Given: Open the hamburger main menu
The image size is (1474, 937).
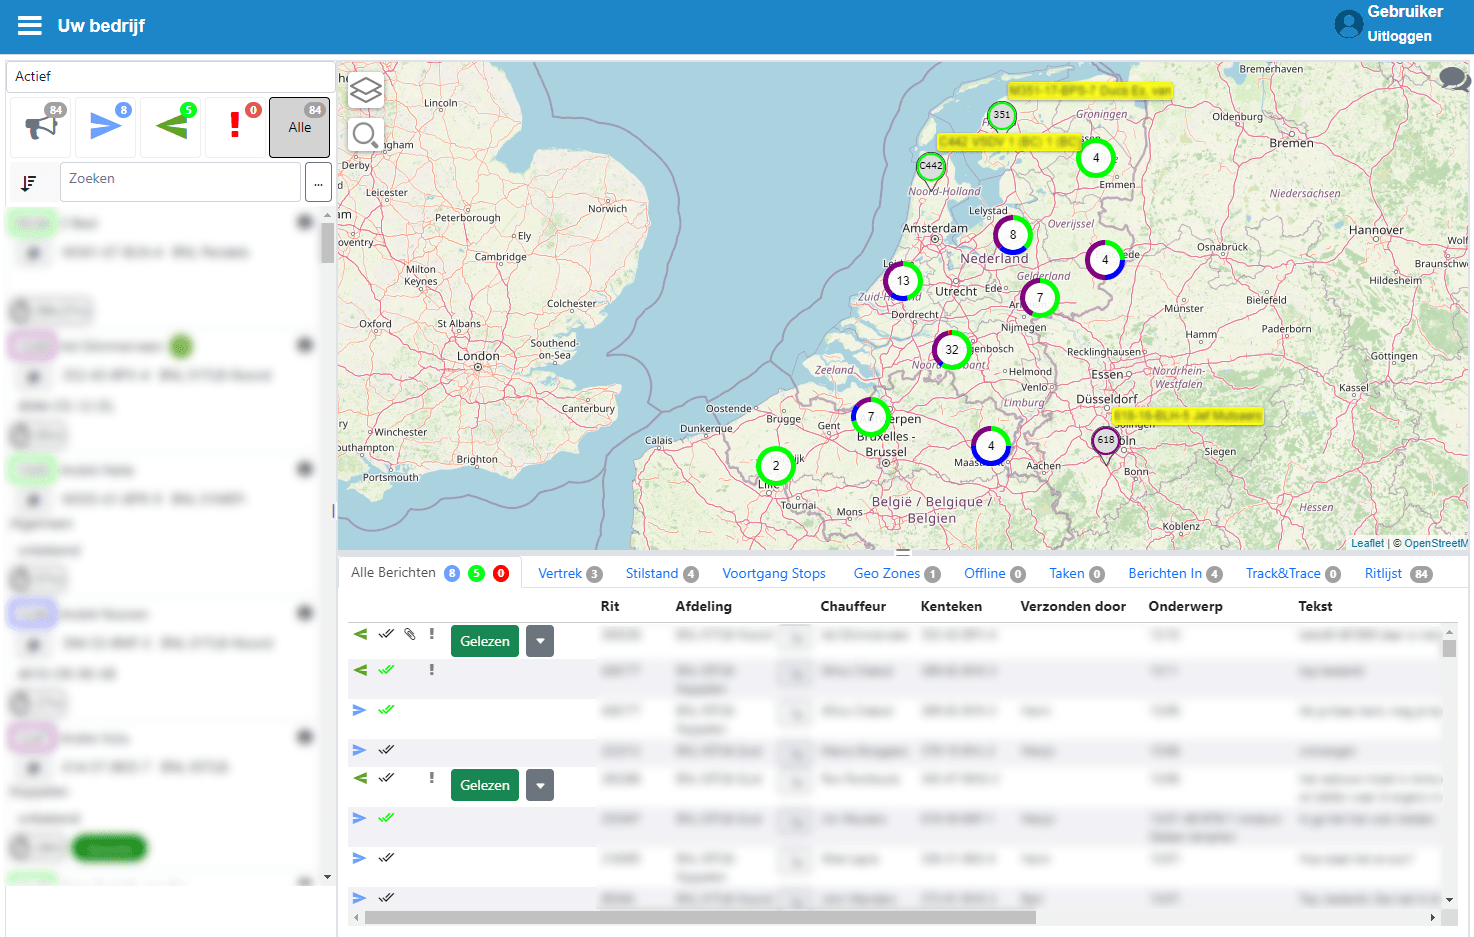Looking at the screenshot, I should (30, 26).
